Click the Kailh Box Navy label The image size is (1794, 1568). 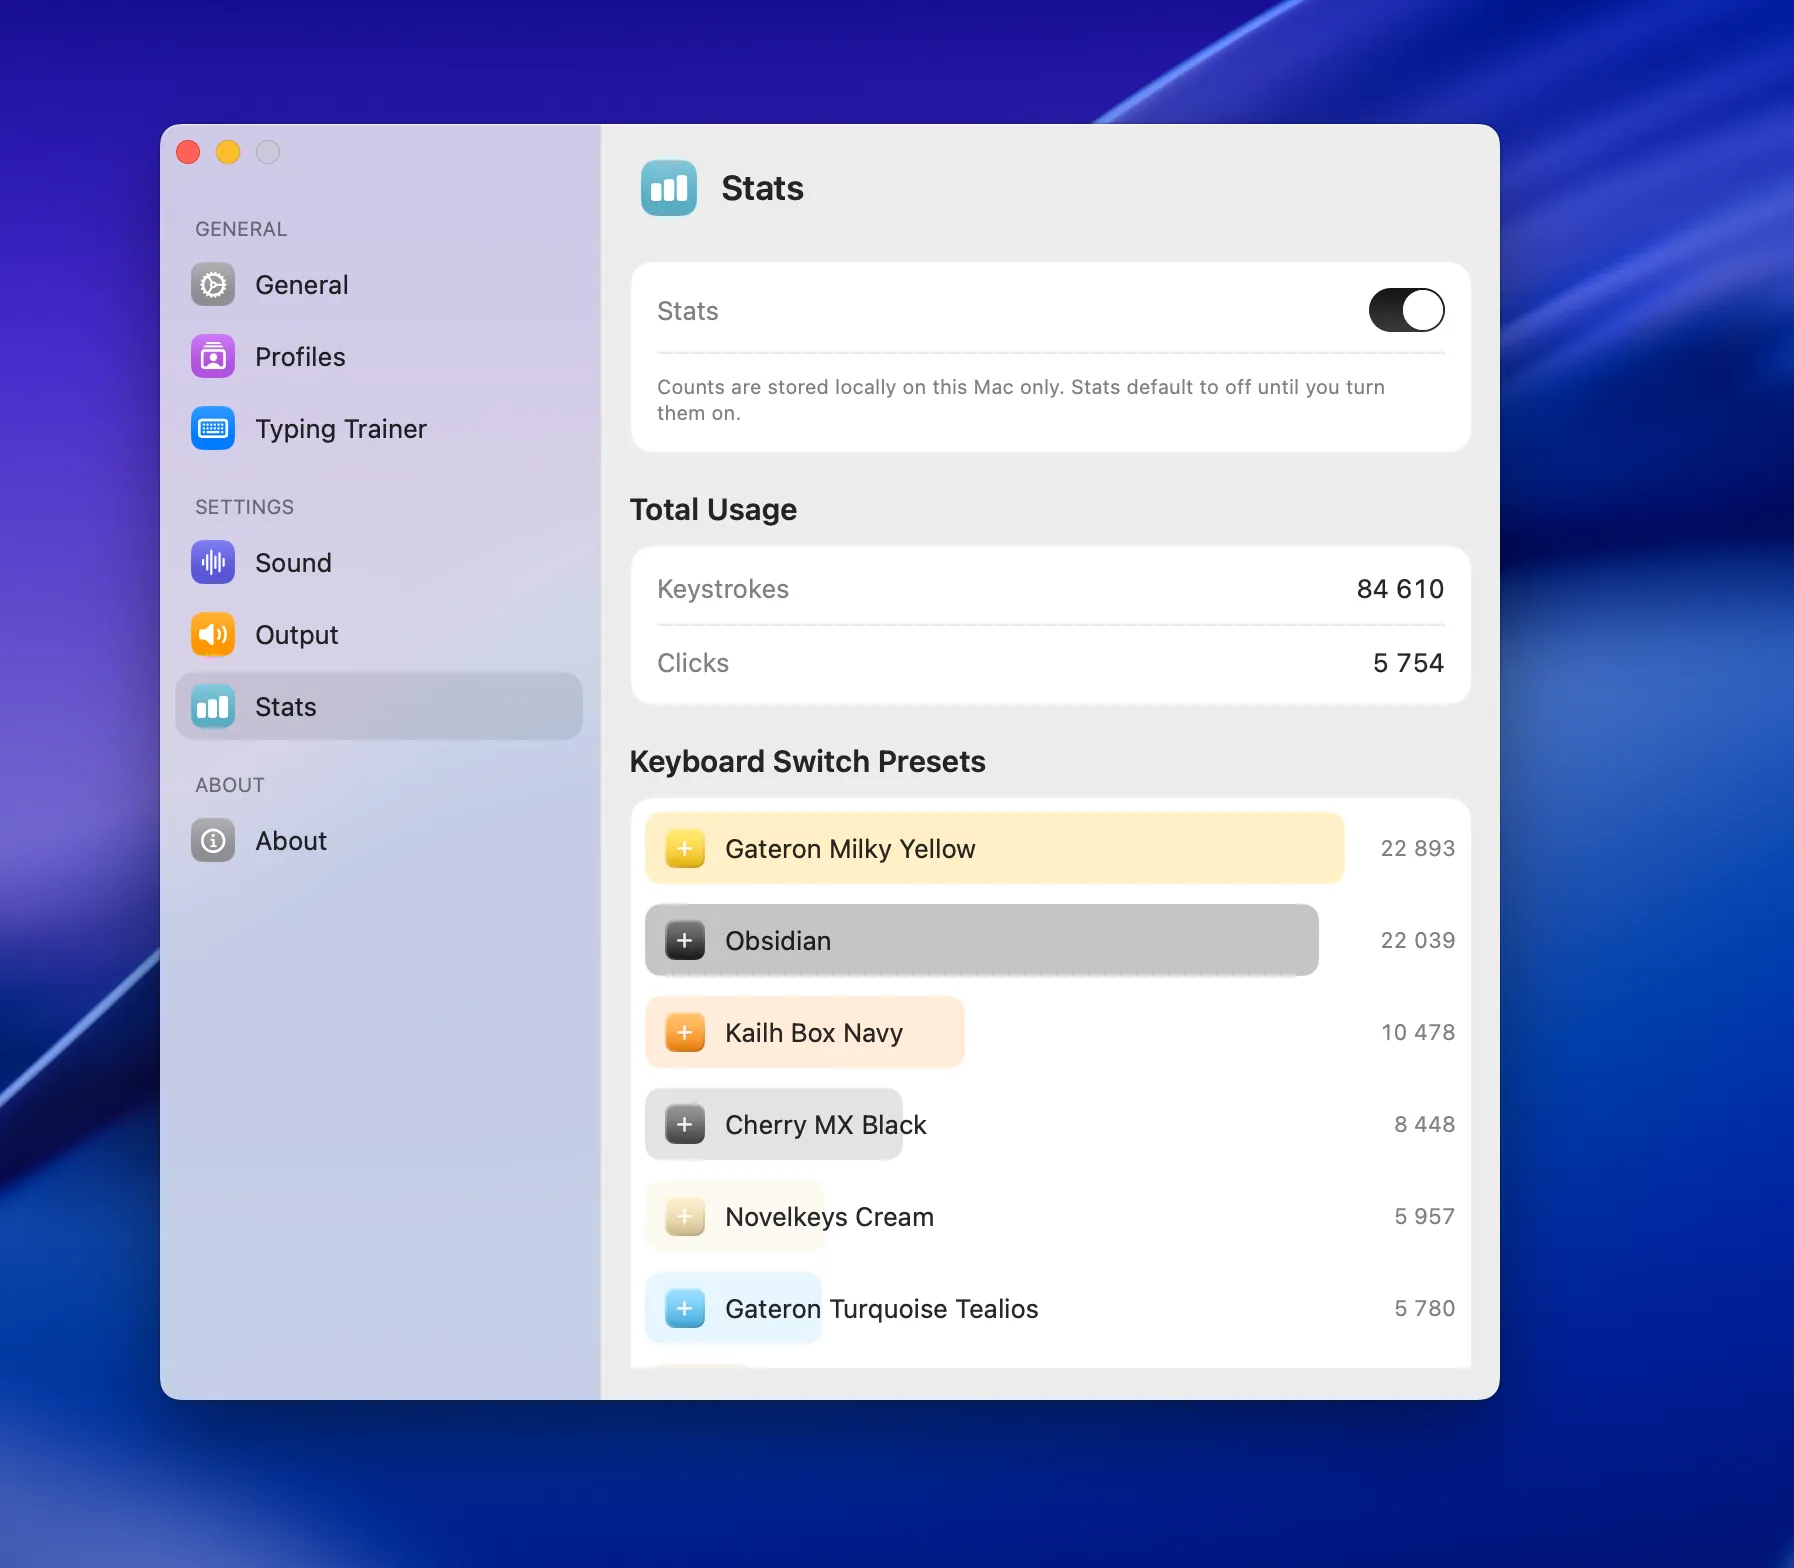click(814, 1033)
